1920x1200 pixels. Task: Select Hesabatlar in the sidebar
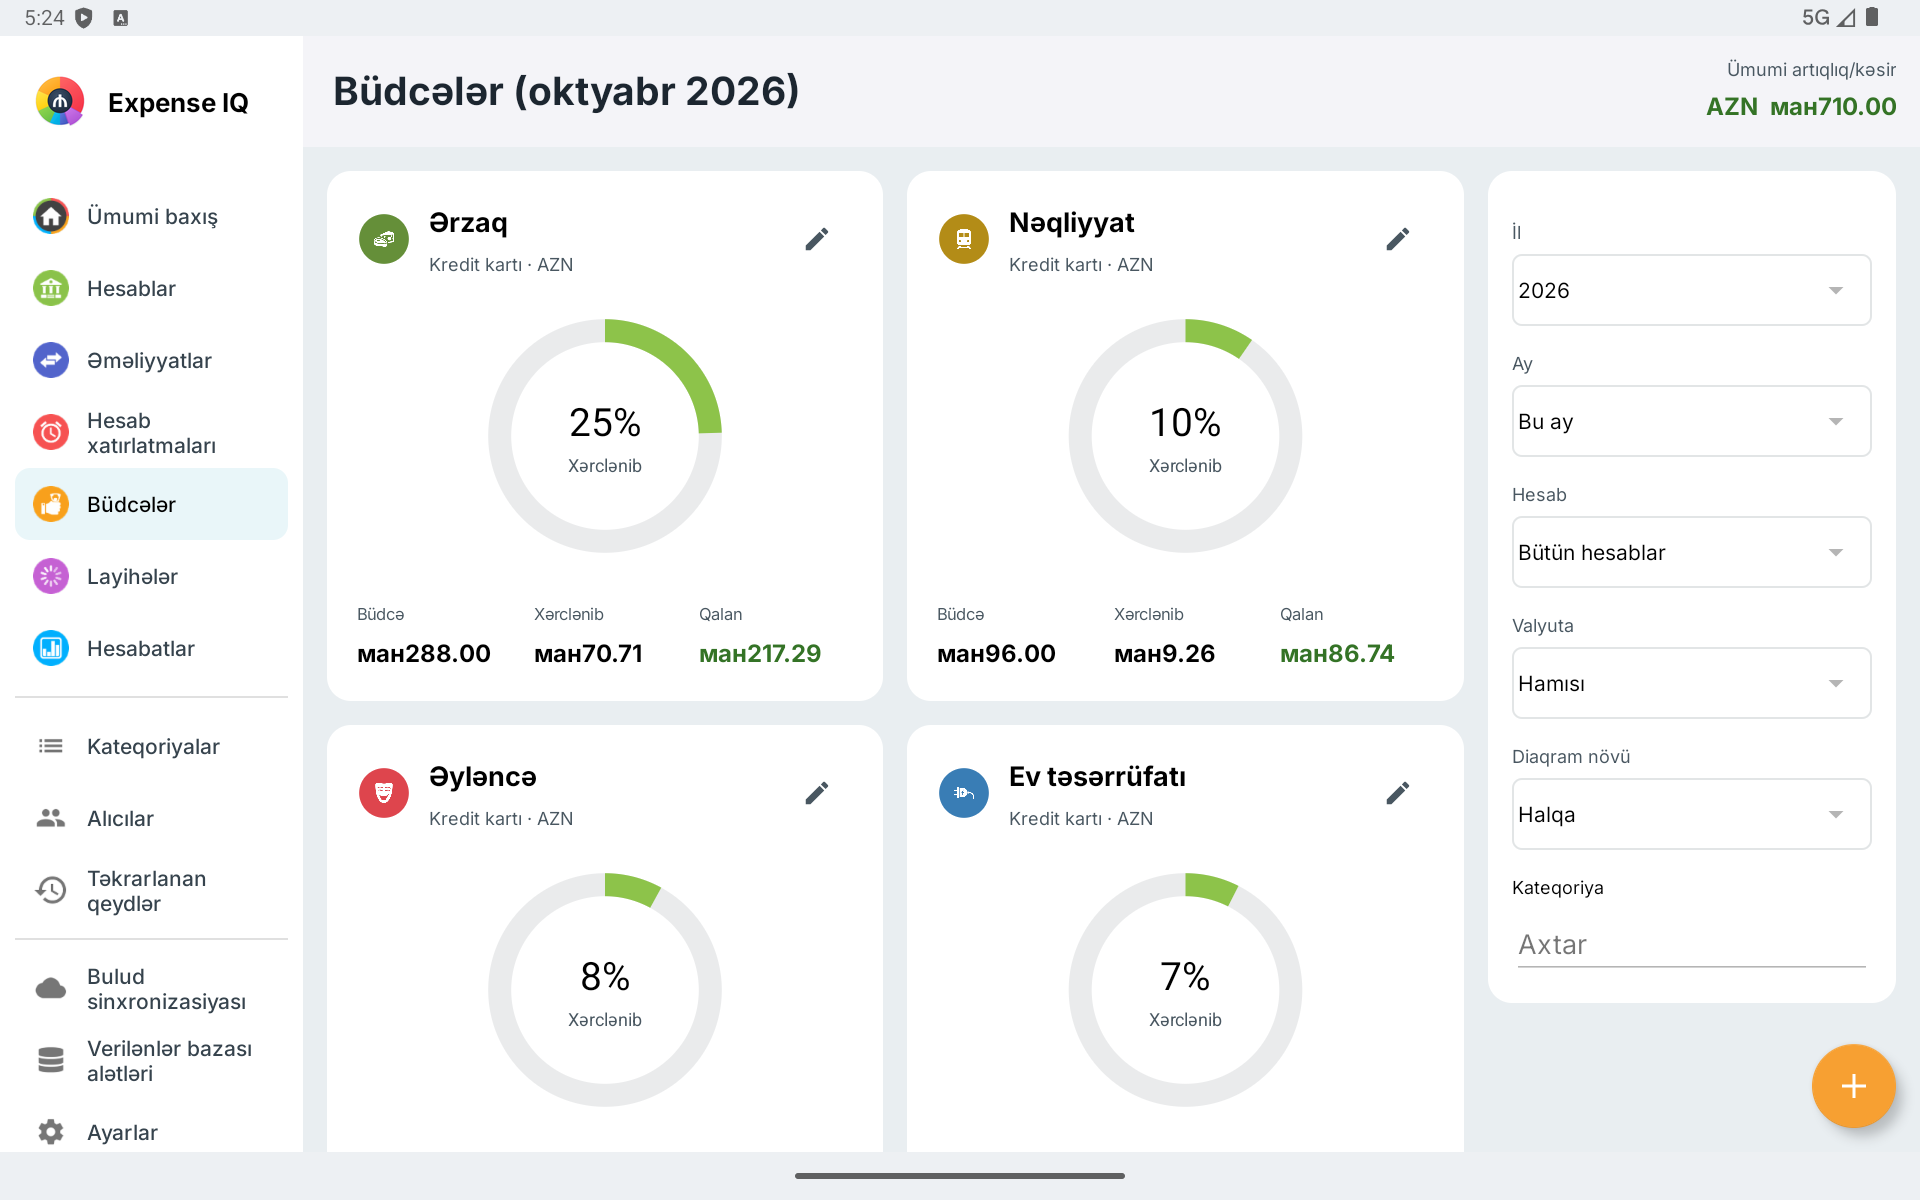[151, 648]
